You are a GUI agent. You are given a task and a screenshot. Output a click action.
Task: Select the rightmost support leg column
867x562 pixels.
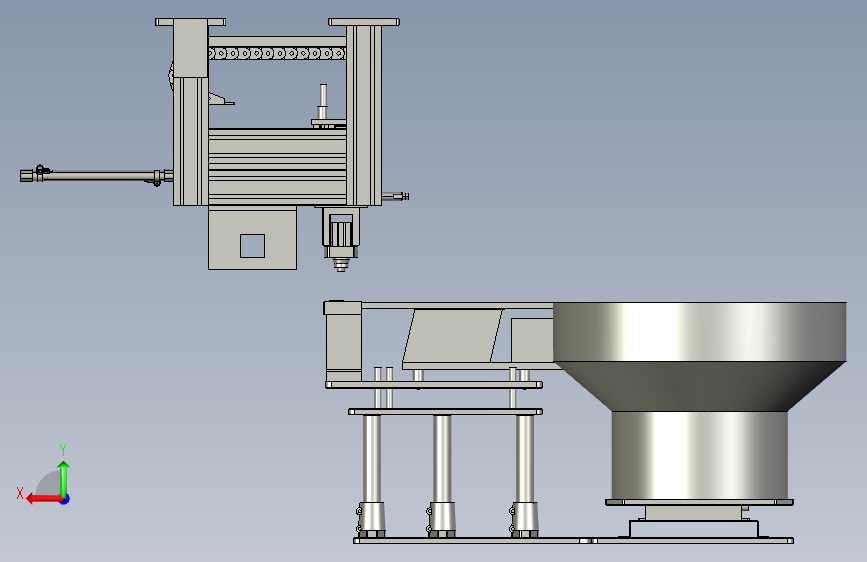click(524, 459)
